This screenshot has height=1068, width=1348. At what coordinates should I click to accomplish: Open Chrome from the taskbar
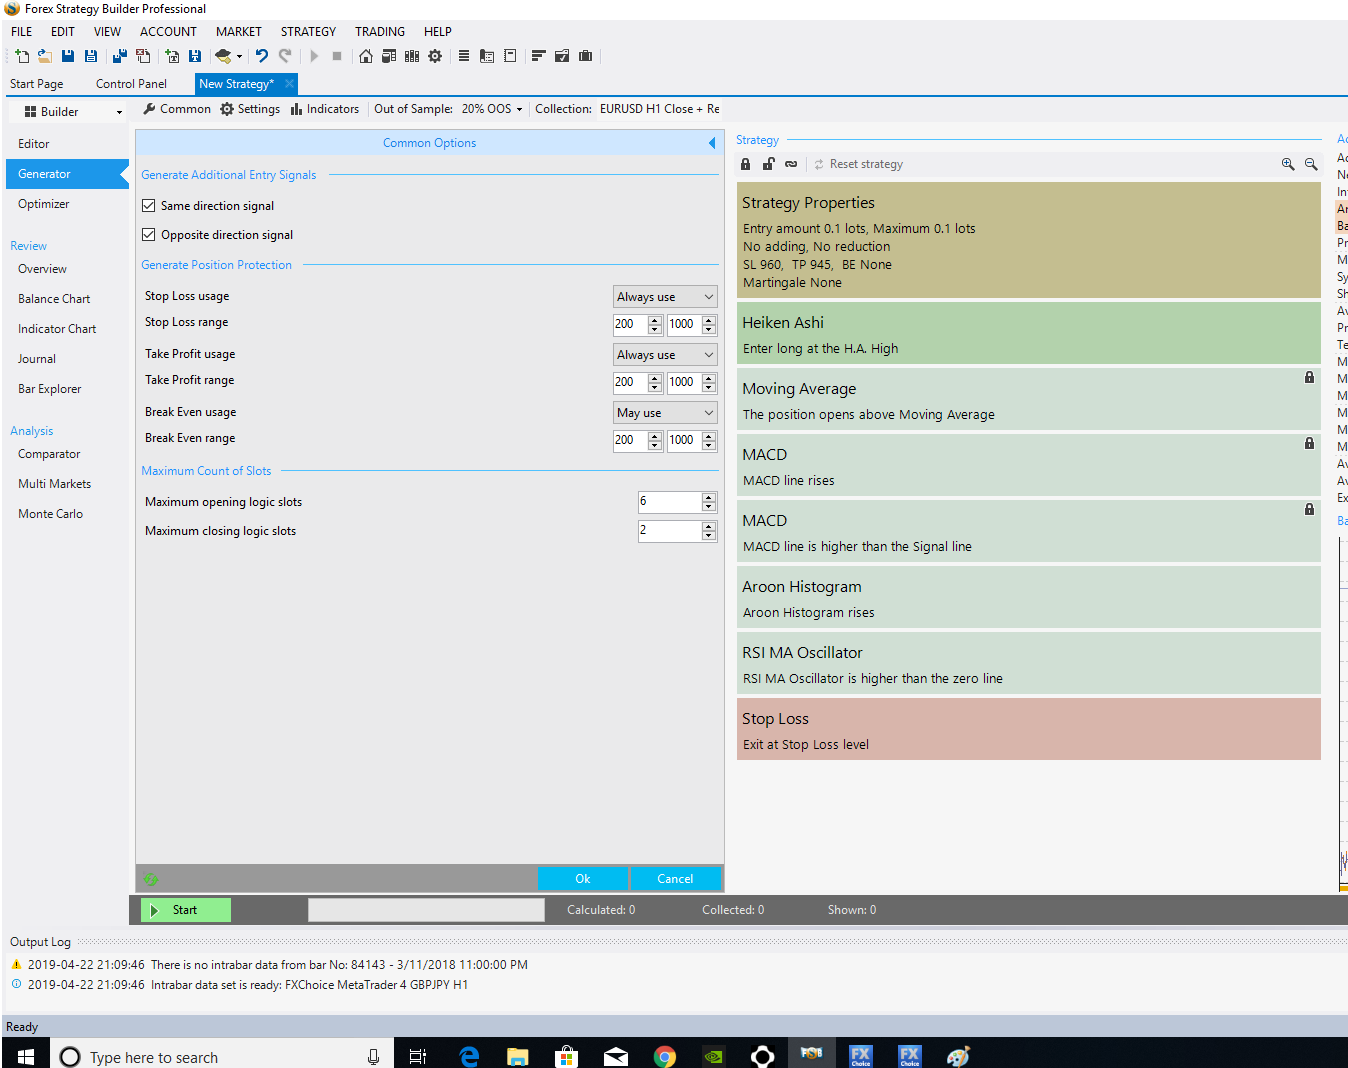(x=664, y=1057)
